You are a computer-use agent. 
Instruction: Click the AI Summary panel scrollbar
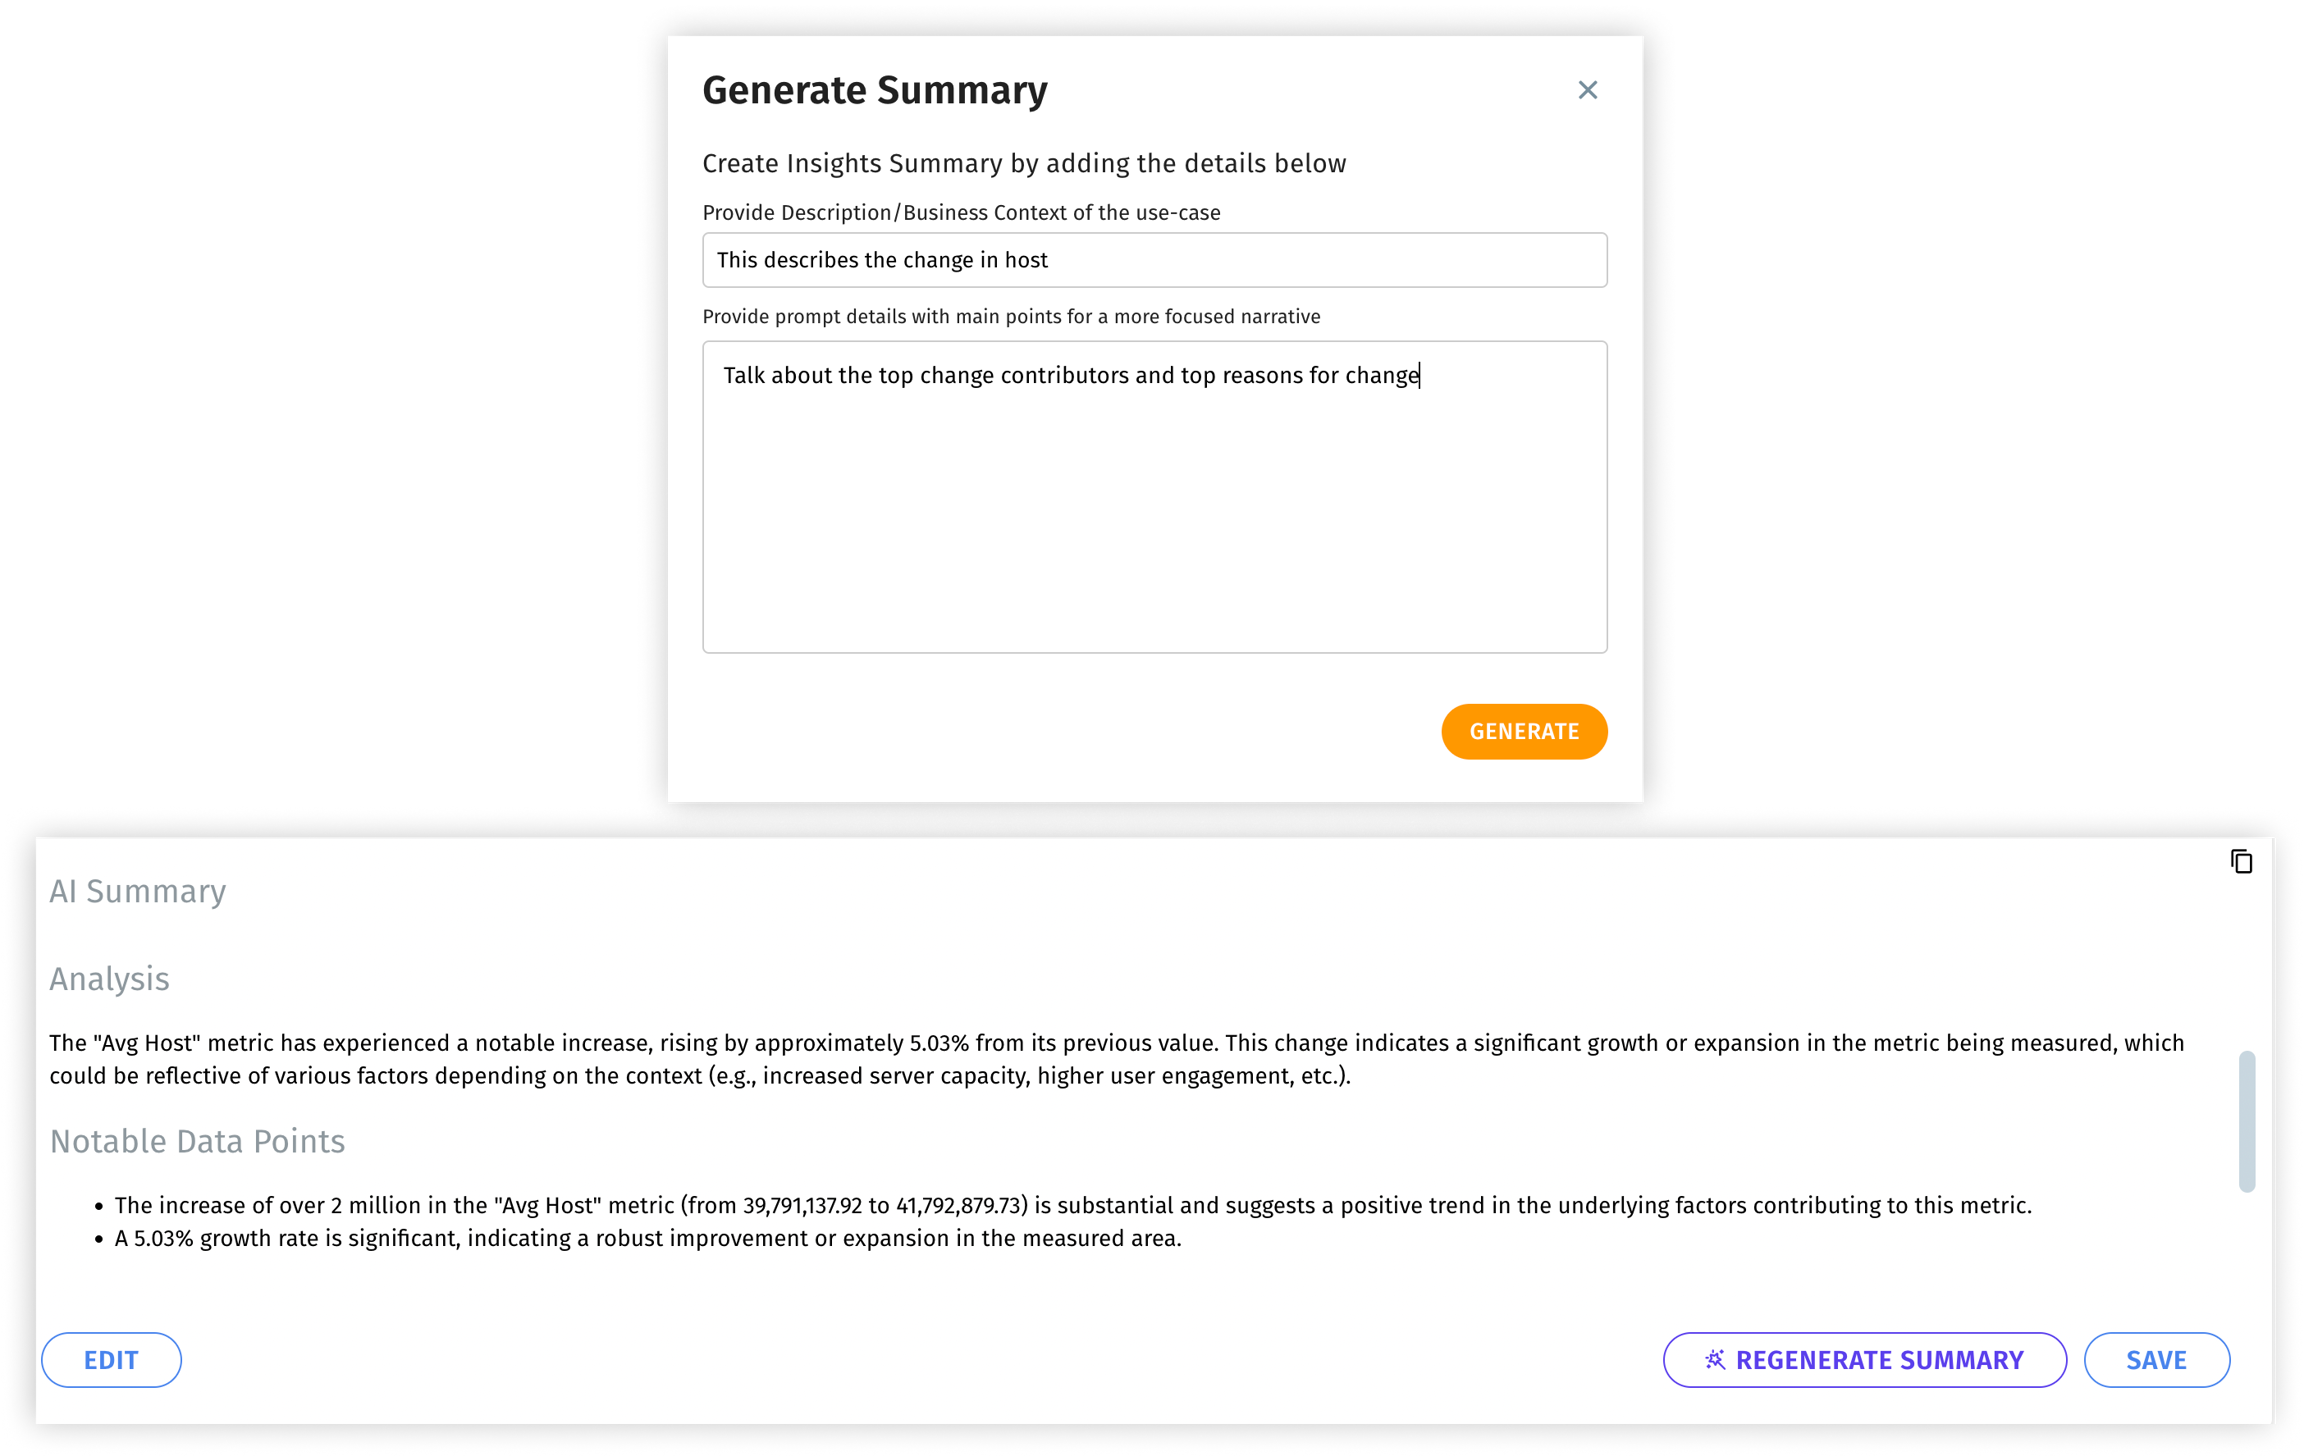pos(2246,1120)
